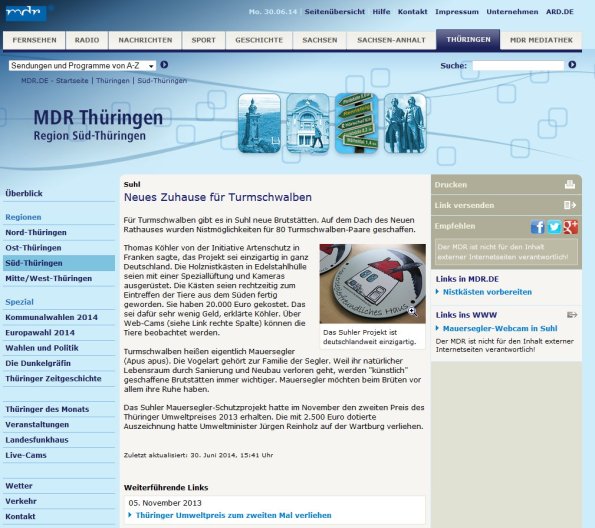Open Thüringer Umweltpreis zum zweiten Mal verliehen

[x=233, y=515]
